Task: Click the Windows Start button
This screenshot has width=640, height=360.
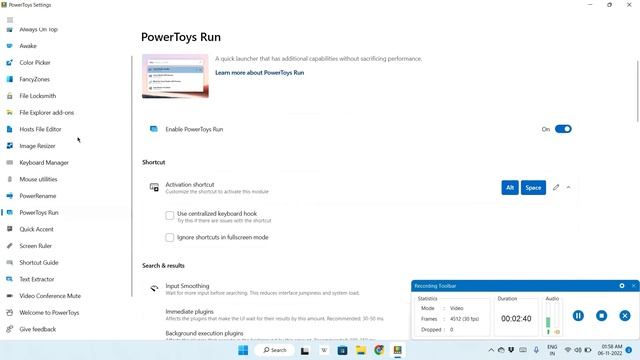Action: pos(243,350)
